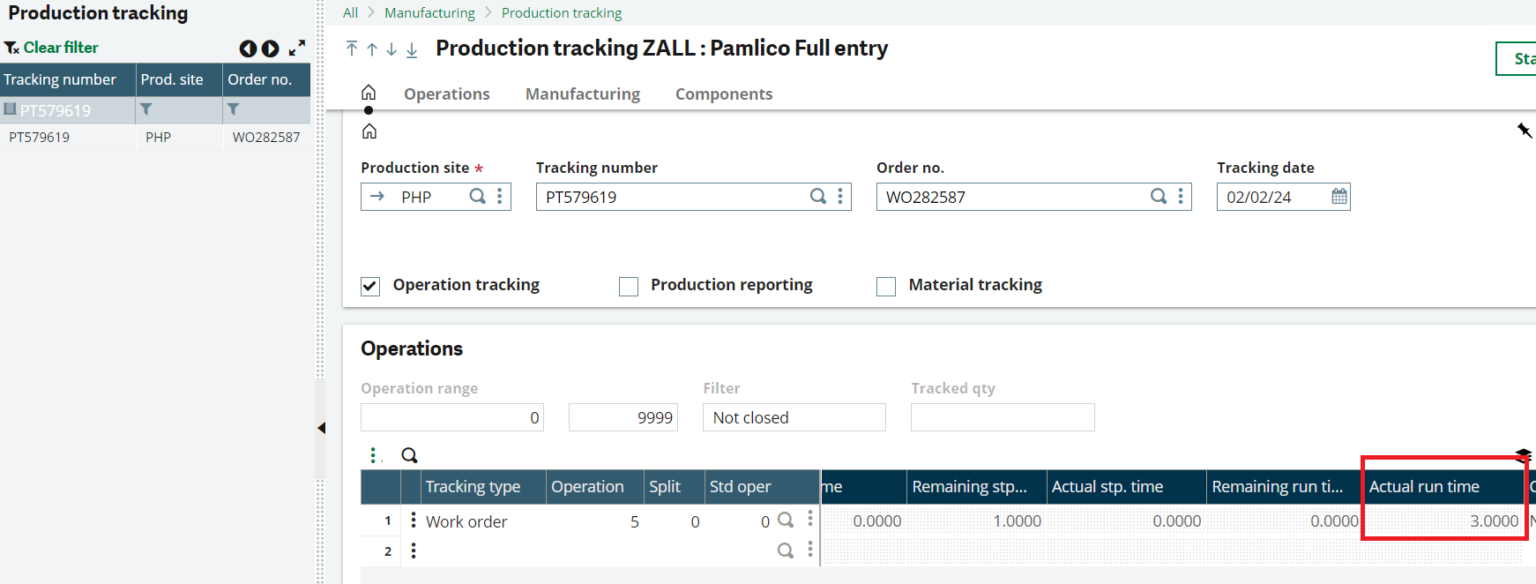Check the Material tracking checkbox

885,286
